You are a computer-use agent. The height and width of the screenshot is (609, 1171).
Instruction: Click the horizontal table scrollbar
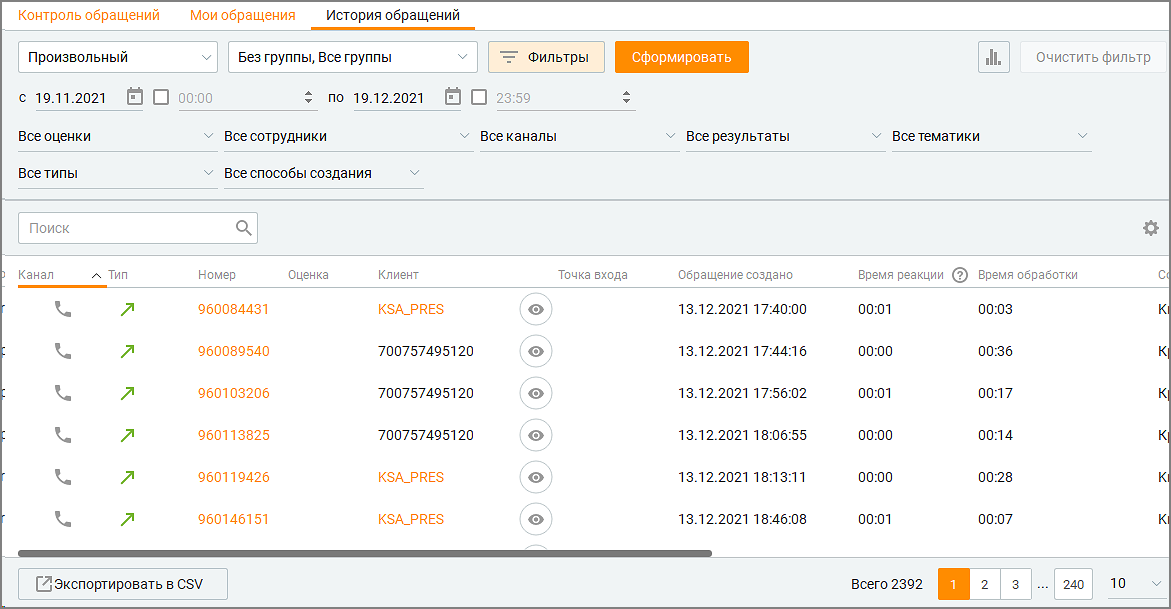(x=364, y=554)
